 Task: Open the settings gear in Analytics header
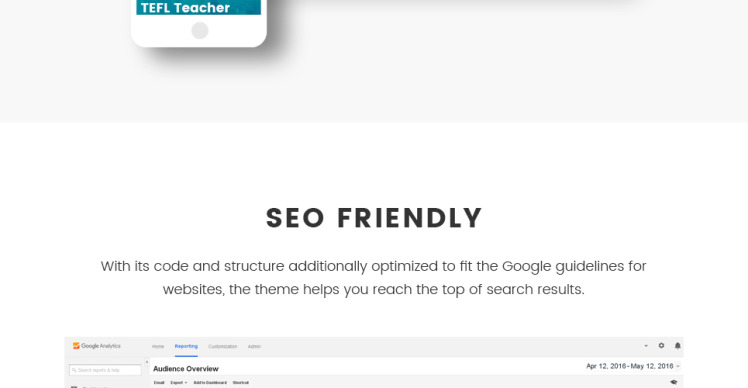pos(661,346)
